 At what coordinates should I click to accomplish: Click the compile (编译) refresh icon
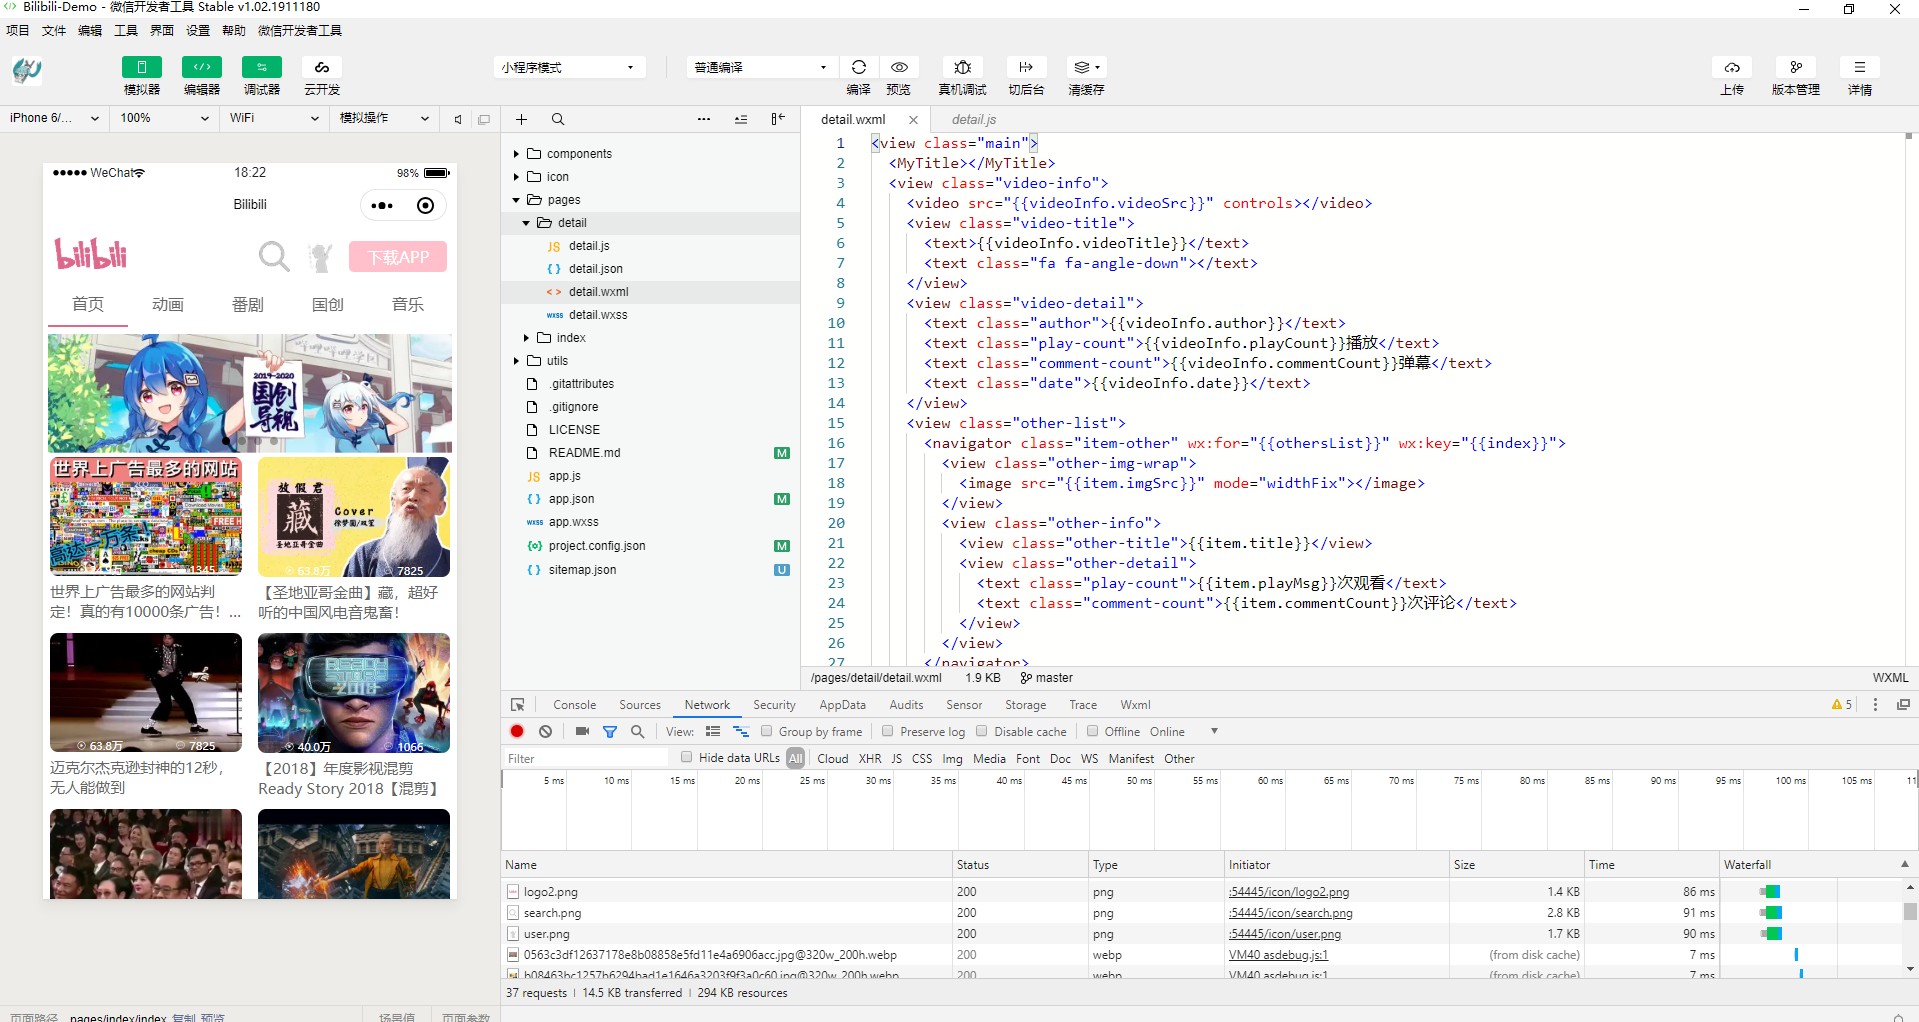(x=859, y=67)
